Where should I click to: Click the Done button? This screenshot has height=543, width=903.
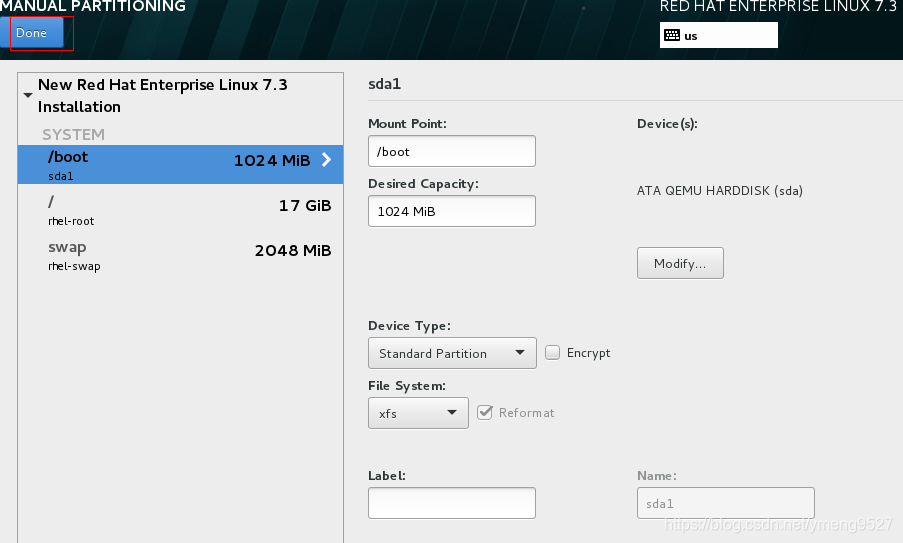(32, 33)
